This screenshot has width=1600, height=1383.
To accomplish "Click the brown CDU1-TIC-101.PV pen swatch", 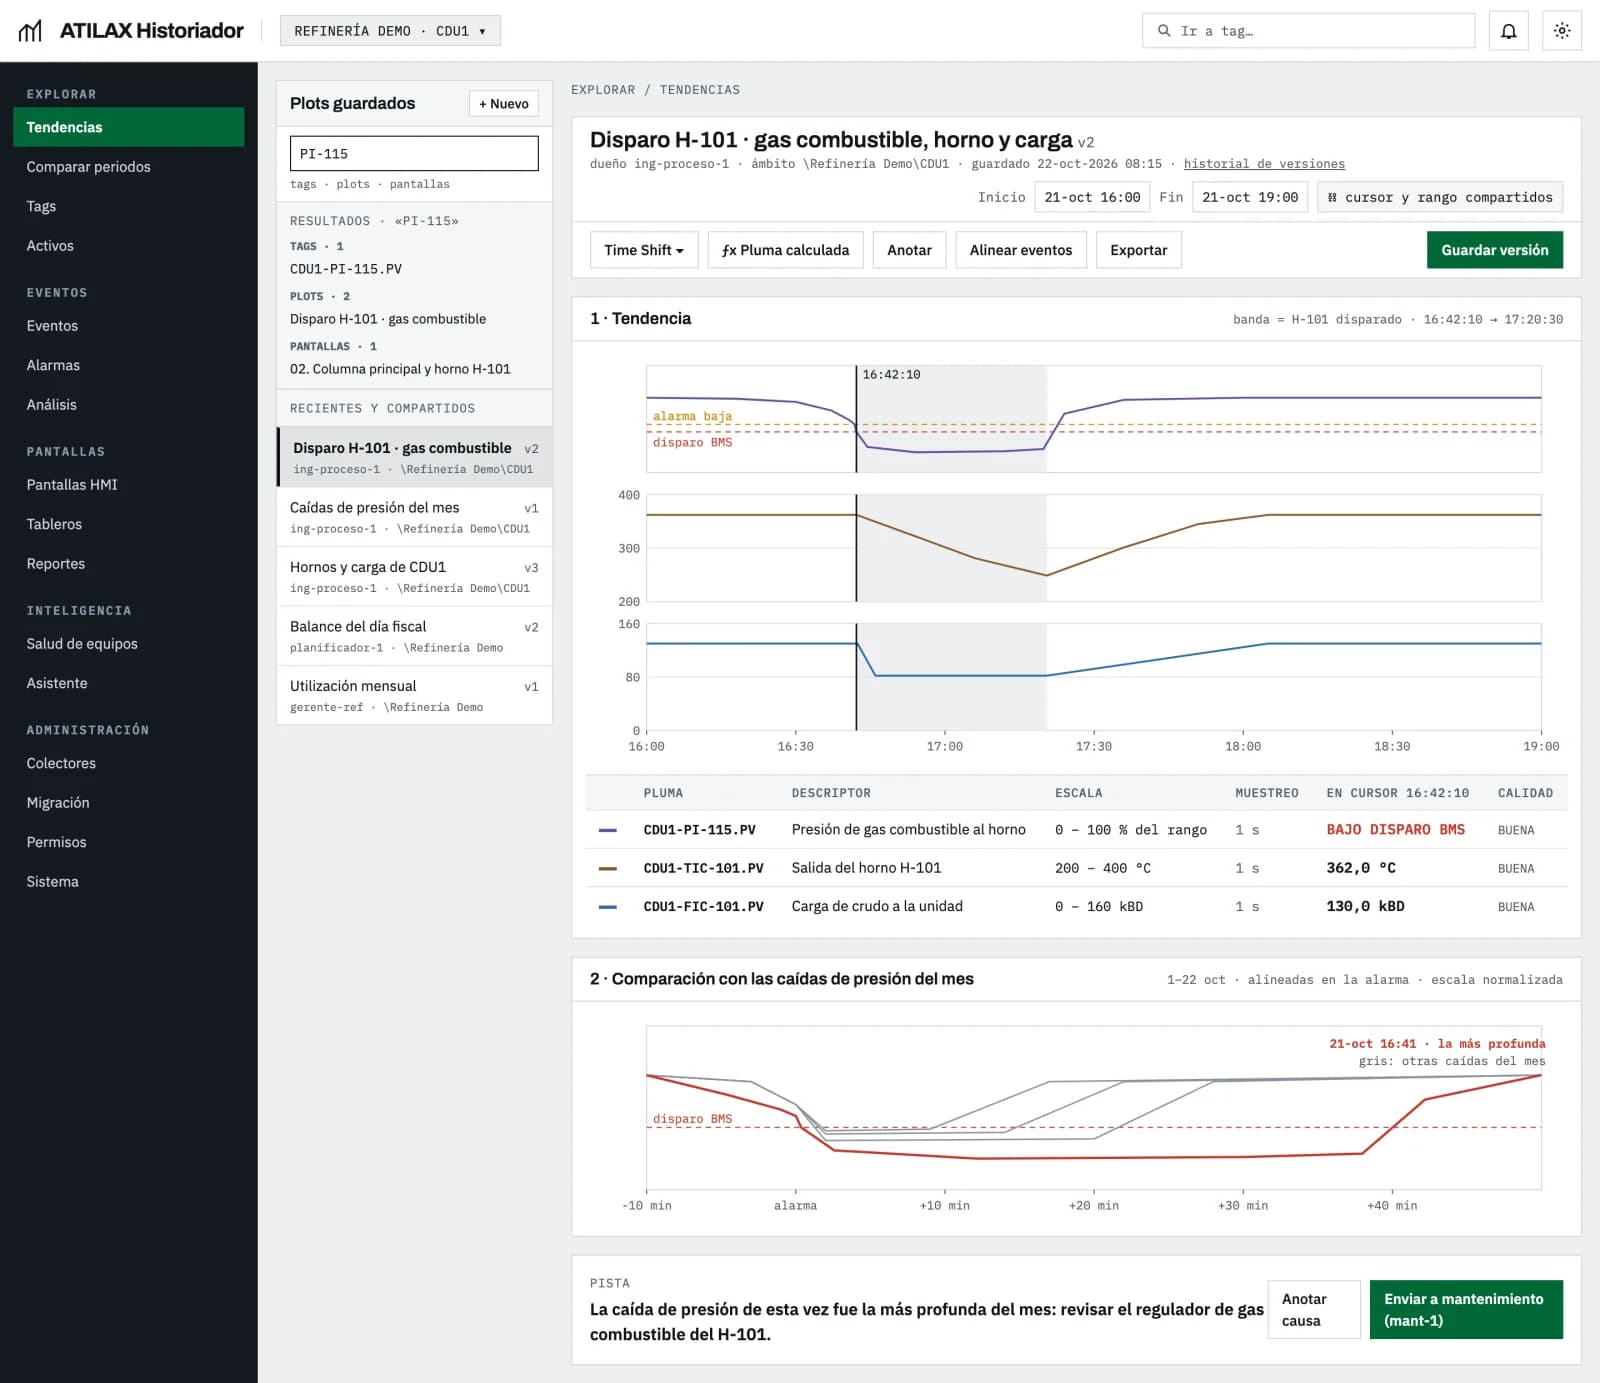I will click(x=607, y=868).
